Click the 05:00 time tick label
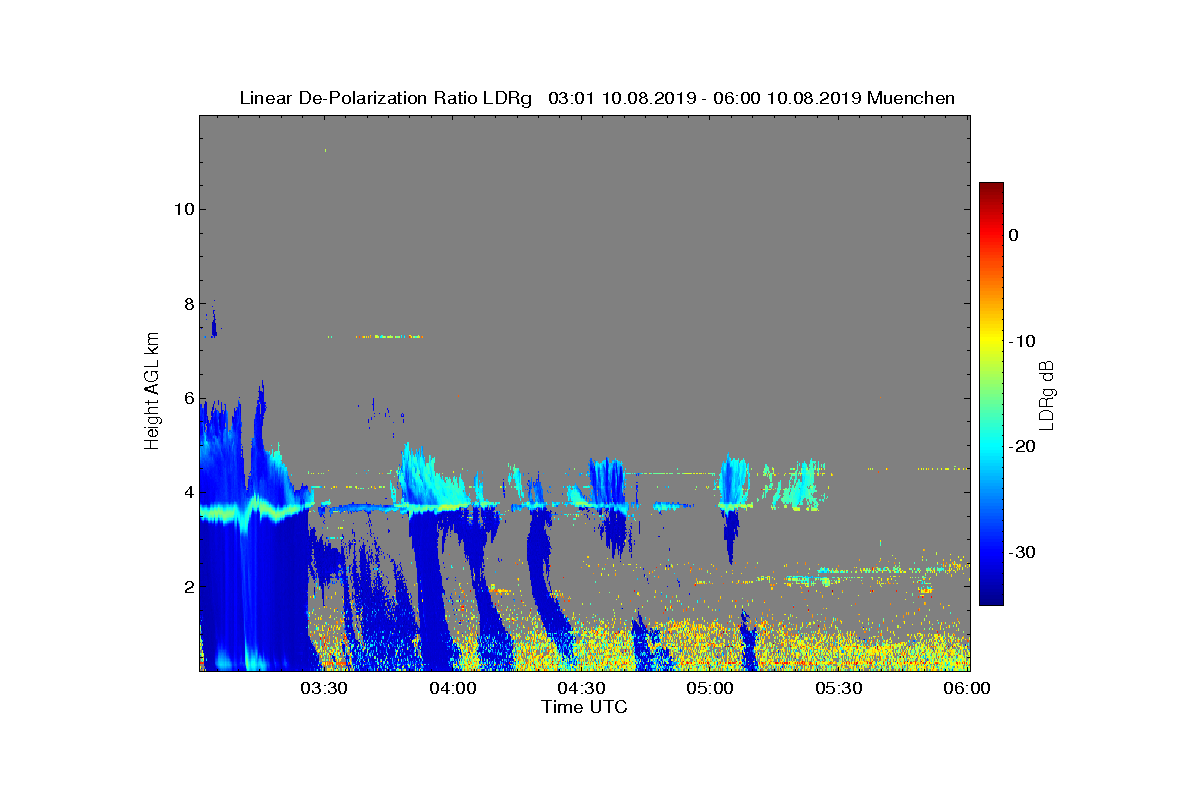Image resolution: width=1200 pixels, height=800 pixels. tap(712, 689)
